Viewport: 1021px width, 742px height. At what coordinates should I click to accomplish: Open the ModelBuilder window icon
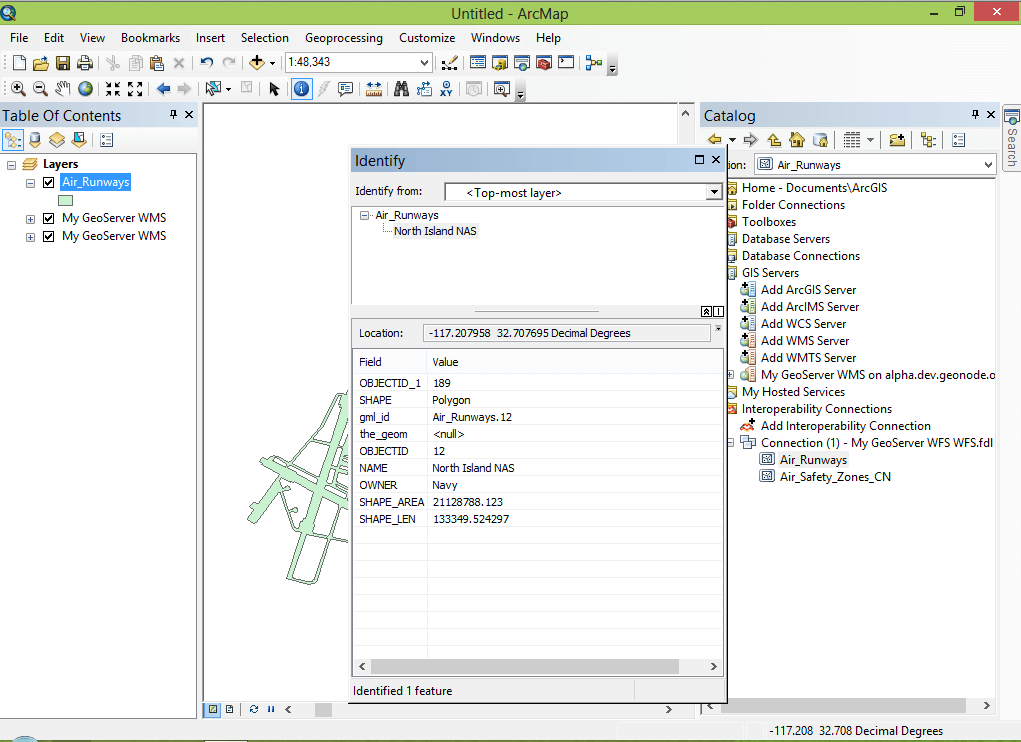[593, 62]
